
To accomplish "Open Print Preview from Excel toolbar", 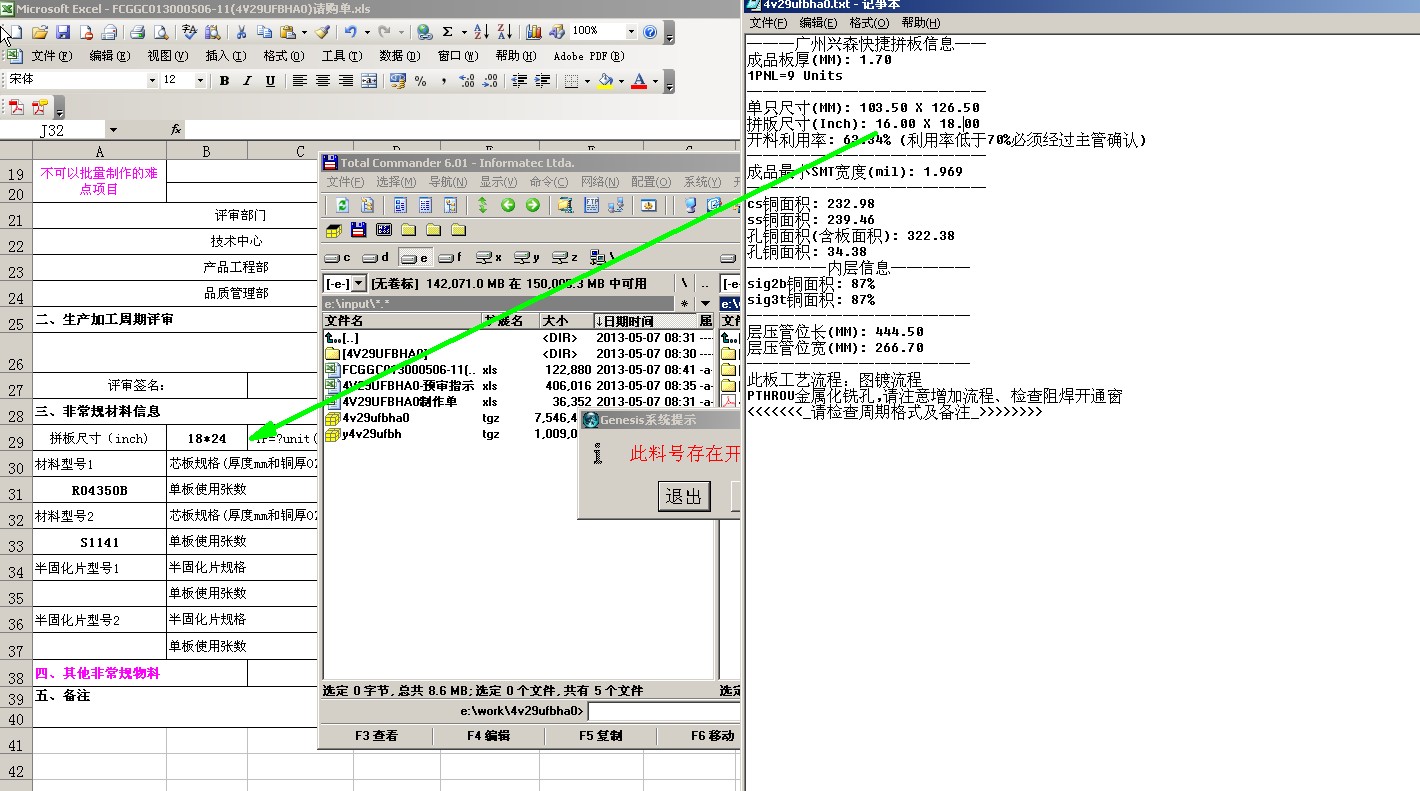I will pyautogui.click(x=160, y=32).
